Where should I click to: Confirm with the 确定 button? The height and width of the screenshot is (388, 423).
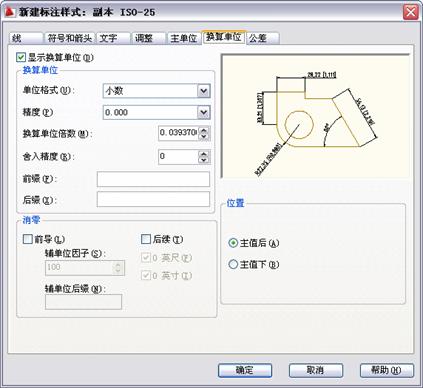pyautogui.click(x=245, y=370)
